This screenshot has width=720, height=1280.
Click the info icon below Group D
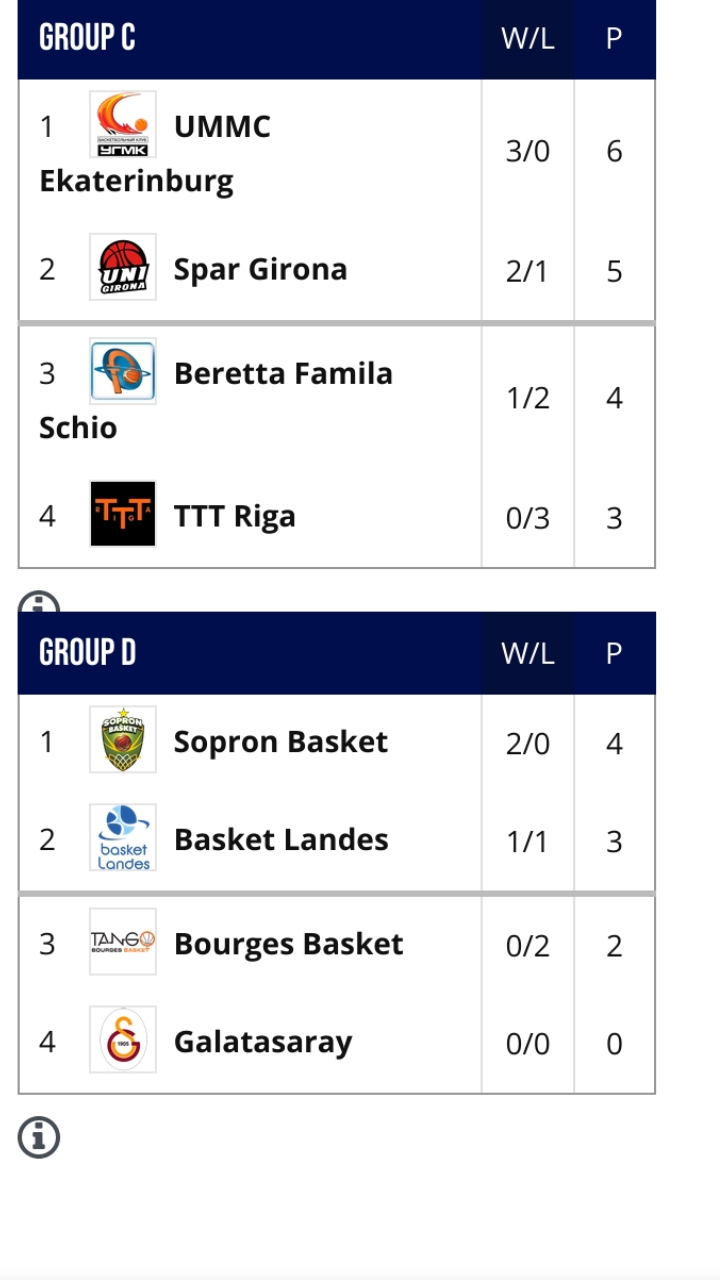click(x=39, y=1138)
